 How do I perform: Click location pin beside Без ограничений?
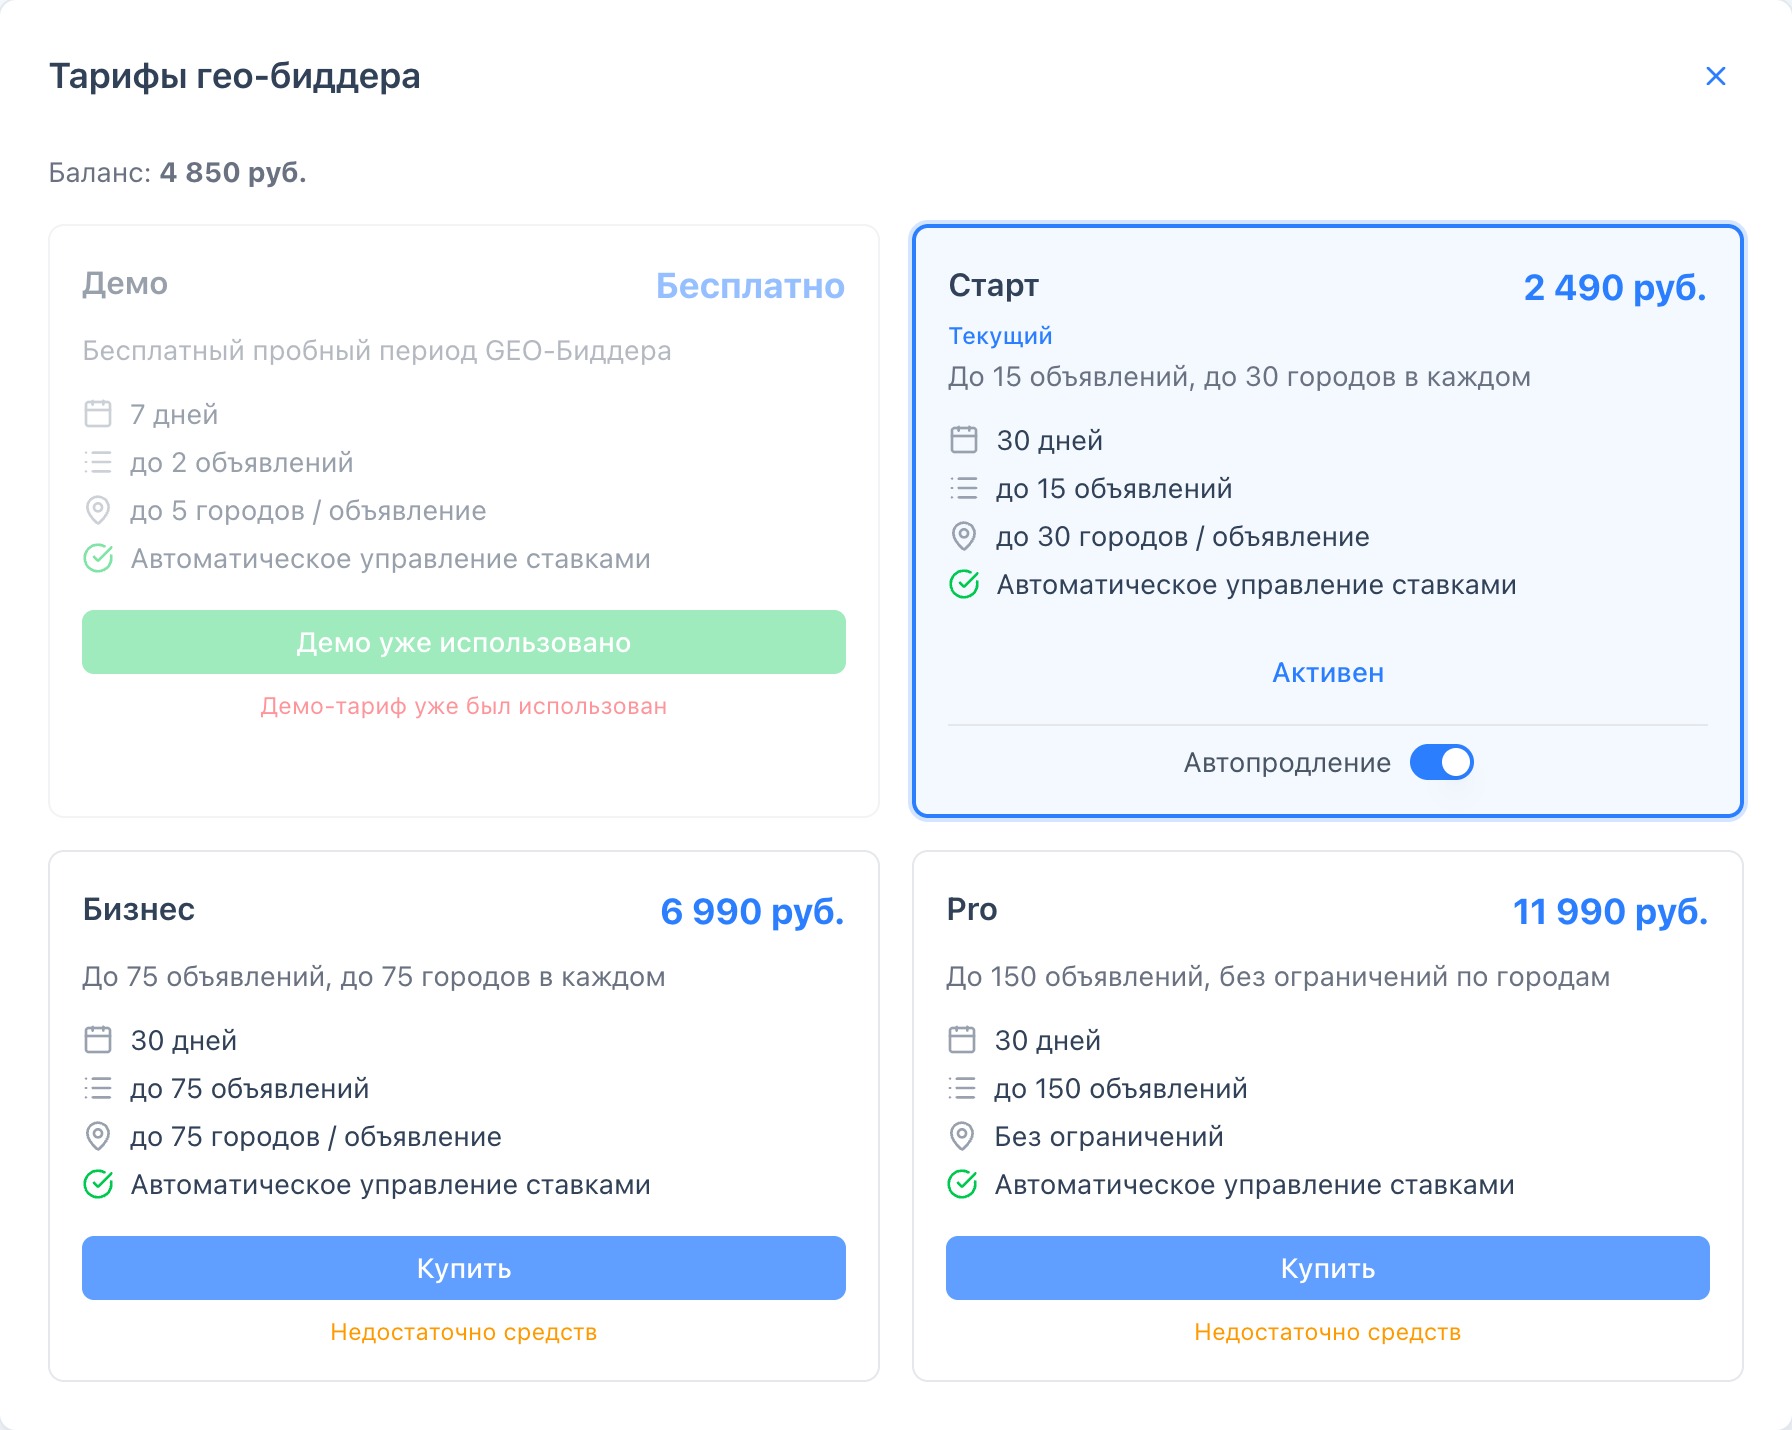[x=962, y=1136]
